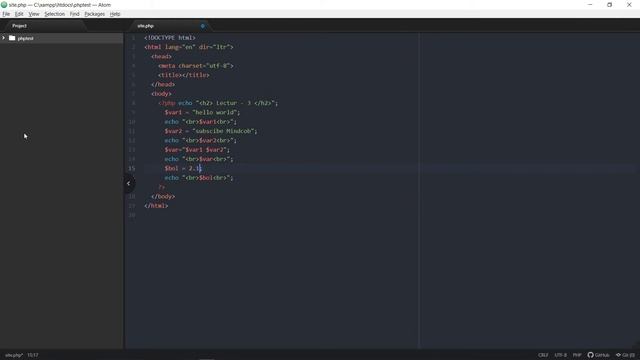
Task: Change line ending CRLF in status bar
Action: 543,355
